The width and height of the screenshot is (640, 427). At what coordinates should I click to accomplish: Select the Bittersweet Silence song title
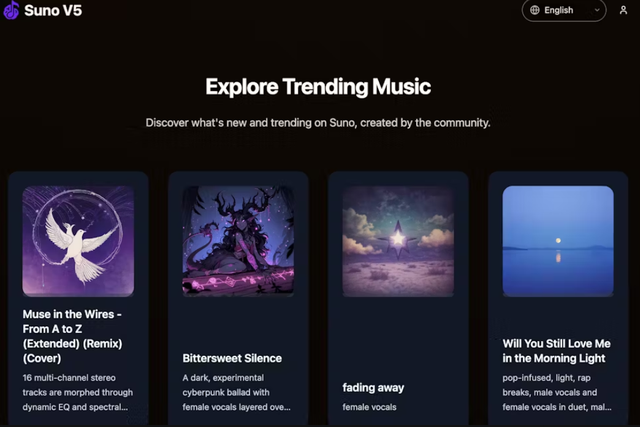click(232, 358)
